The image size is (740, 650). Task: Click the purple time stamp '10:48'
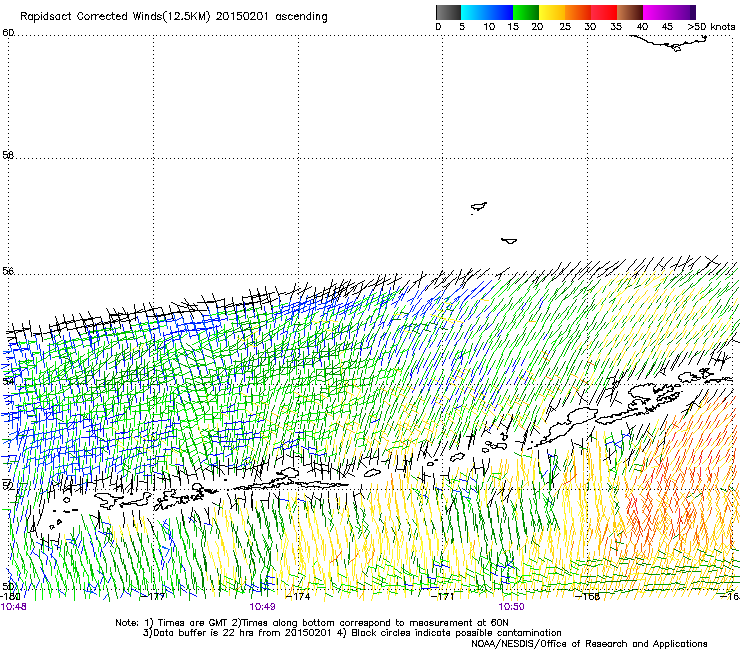pos(14,607)
